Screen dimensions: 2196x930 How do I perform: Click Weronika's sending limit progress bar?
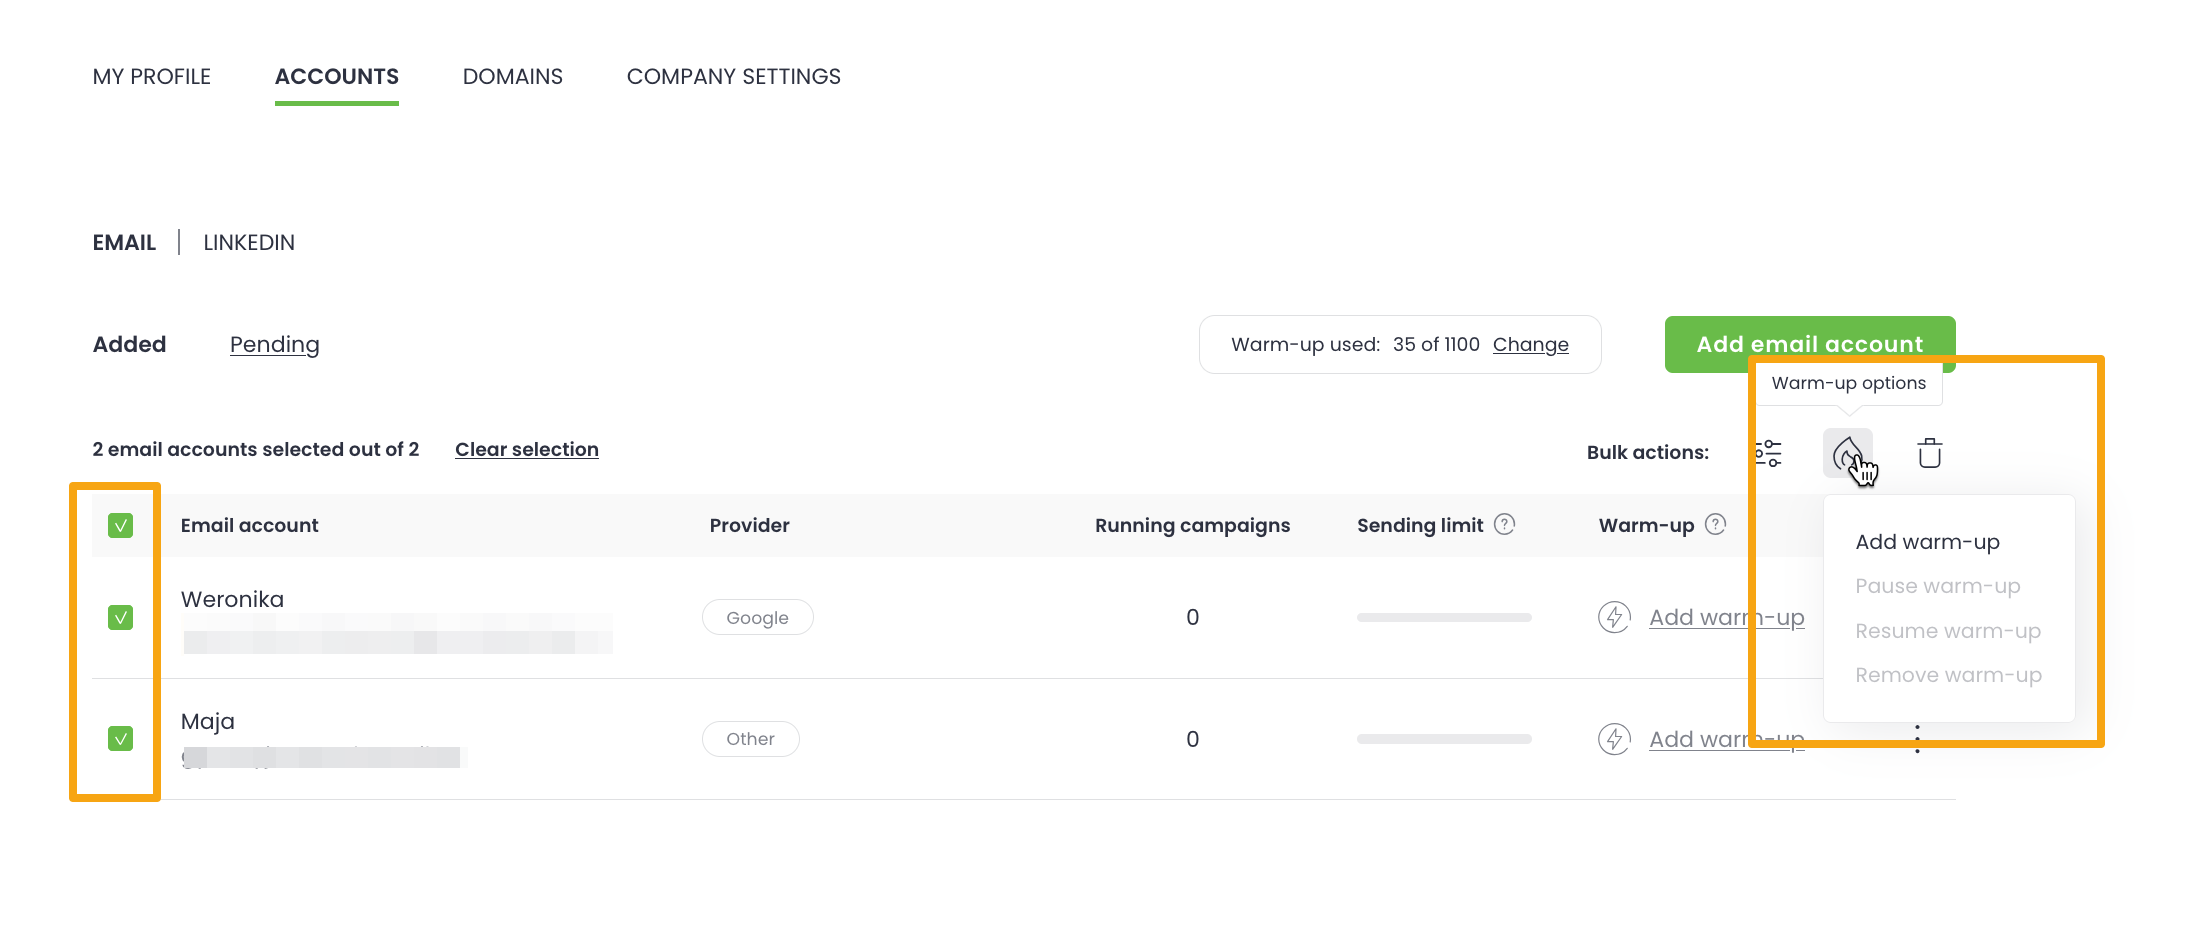[x=1444, y=618]
